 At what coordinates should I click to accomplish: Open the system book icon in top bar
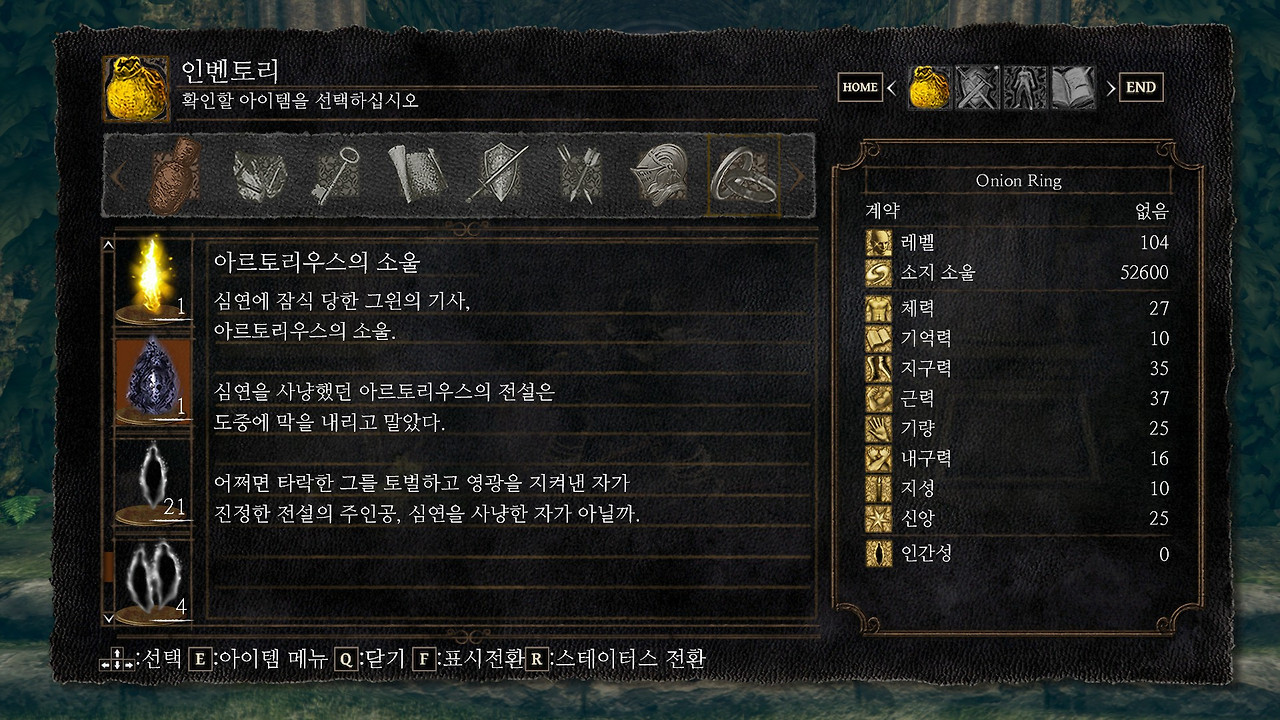pyautogui.click(x=1073, y=88)
